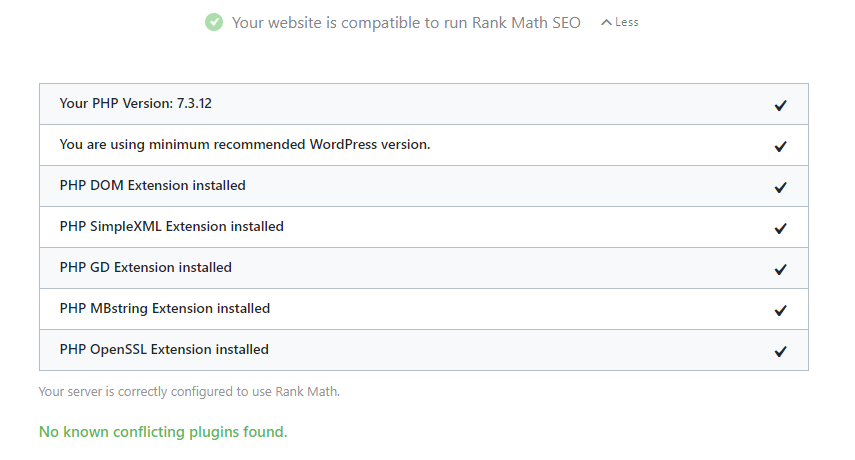Screen dimensions: 855x460
Task: Click the PHP SimpleXML Extension checkmark
Action: click(780, 228)
